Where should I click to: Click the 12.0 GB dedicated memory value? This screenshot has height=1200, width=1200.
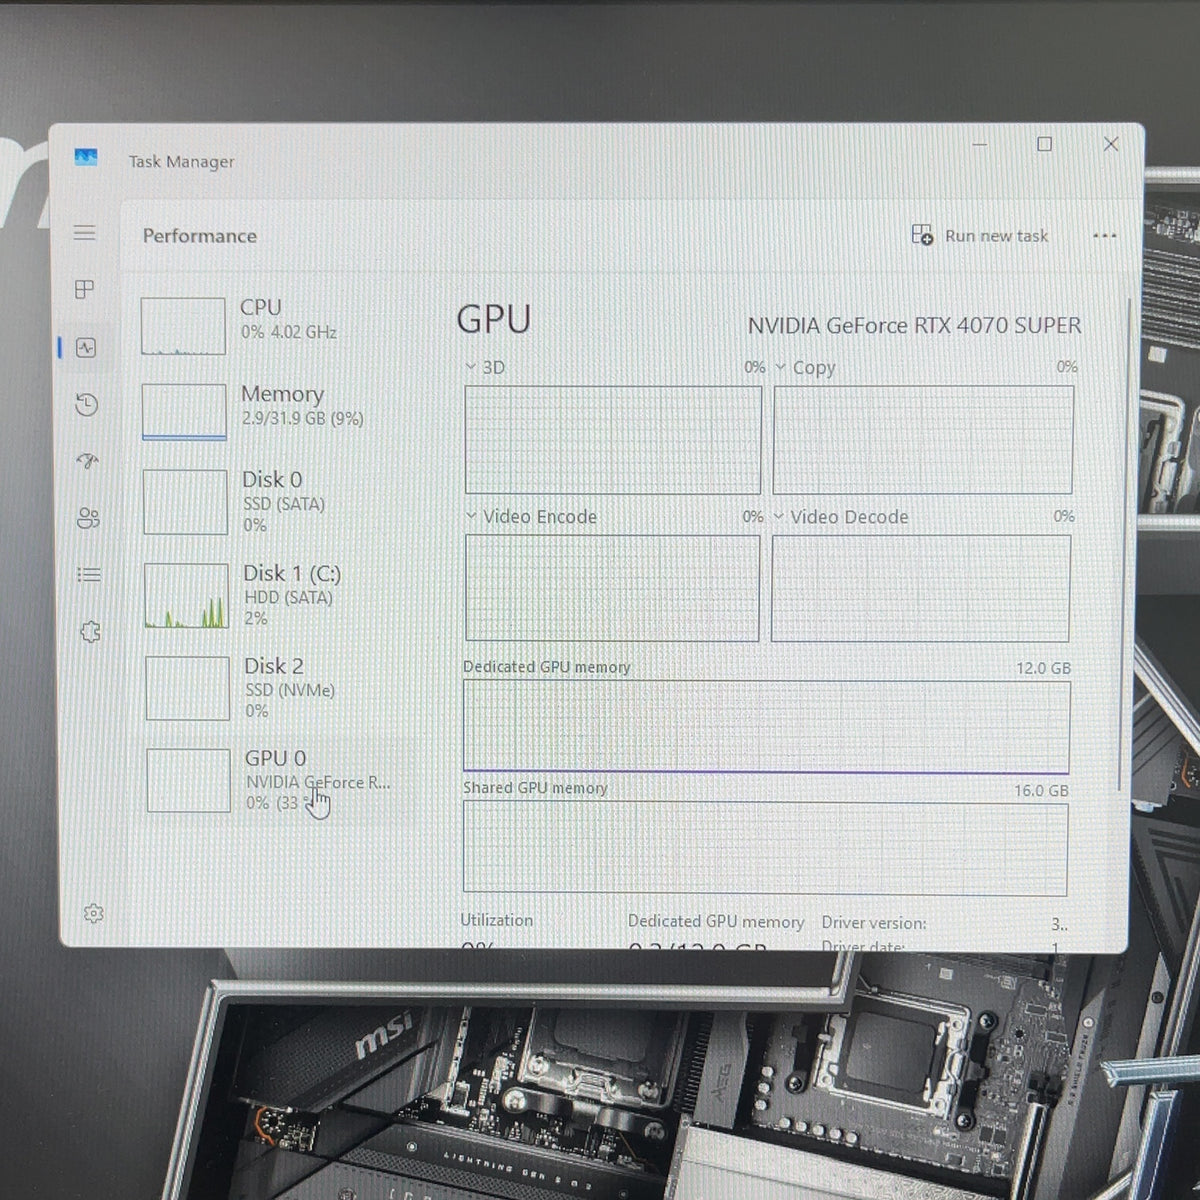click(1043, 668)
